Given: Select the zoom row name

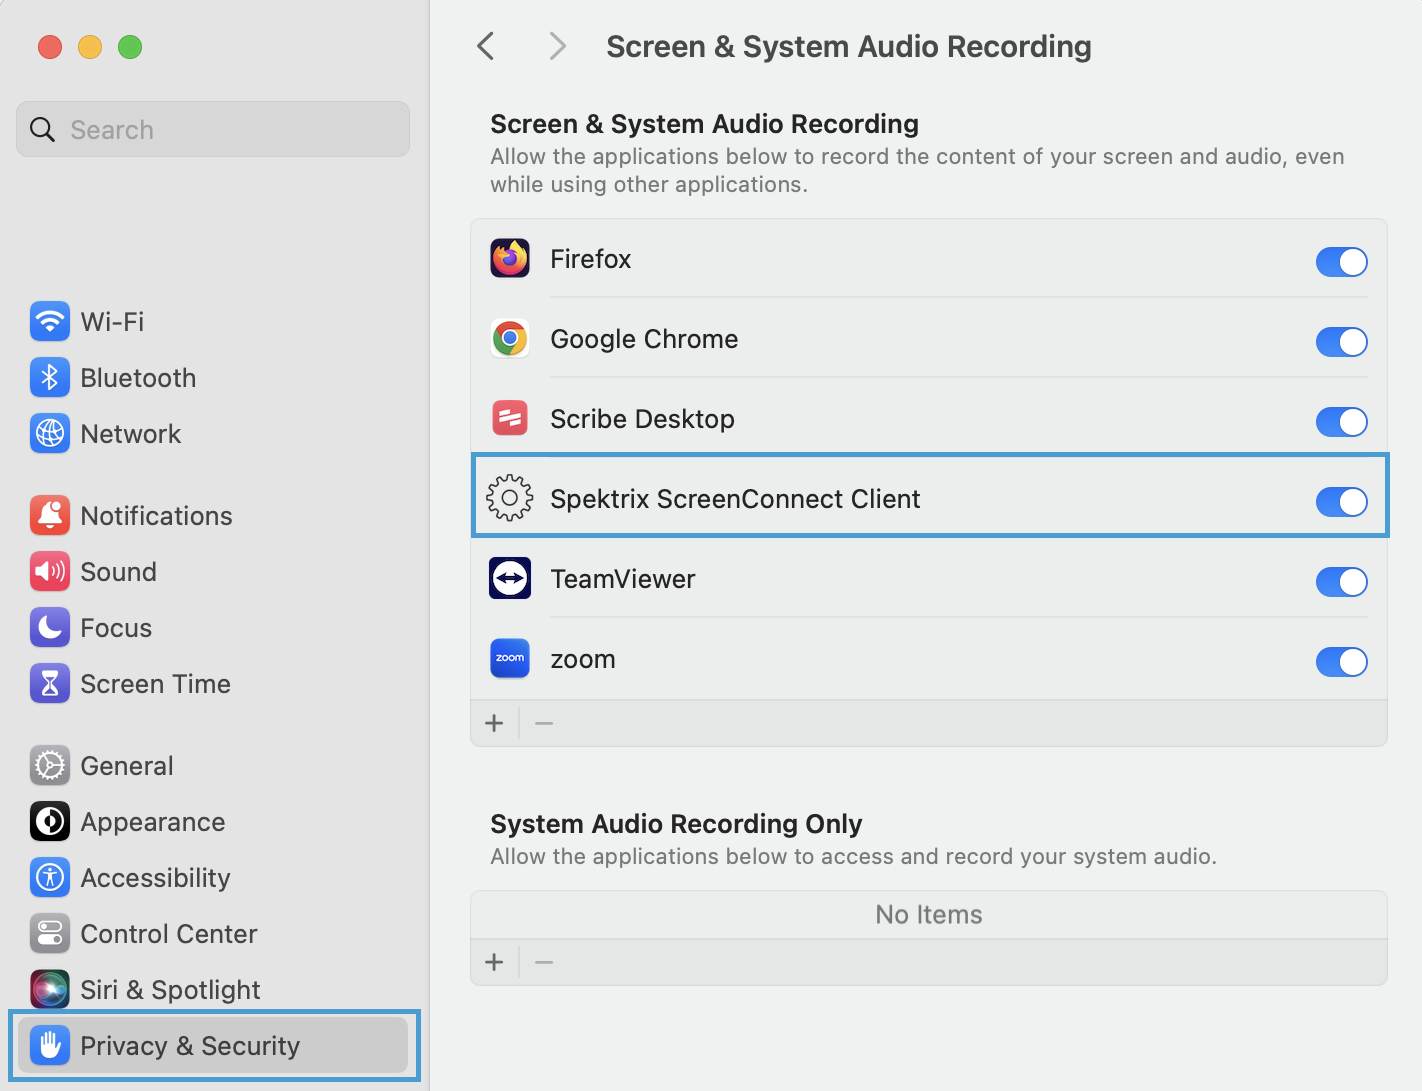Looking at the screenshot, I should point(583,659).
